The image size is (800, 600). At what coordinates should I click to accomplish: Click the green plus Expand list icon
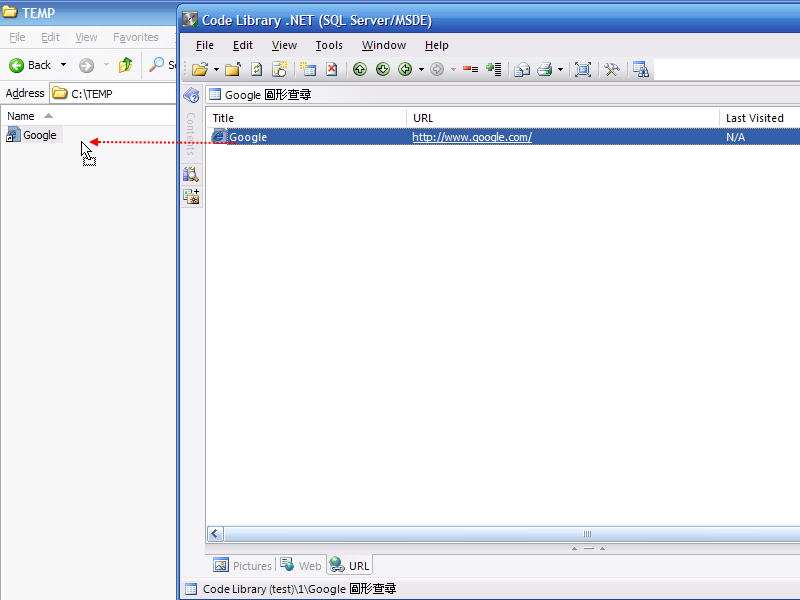tap(494, 69)
